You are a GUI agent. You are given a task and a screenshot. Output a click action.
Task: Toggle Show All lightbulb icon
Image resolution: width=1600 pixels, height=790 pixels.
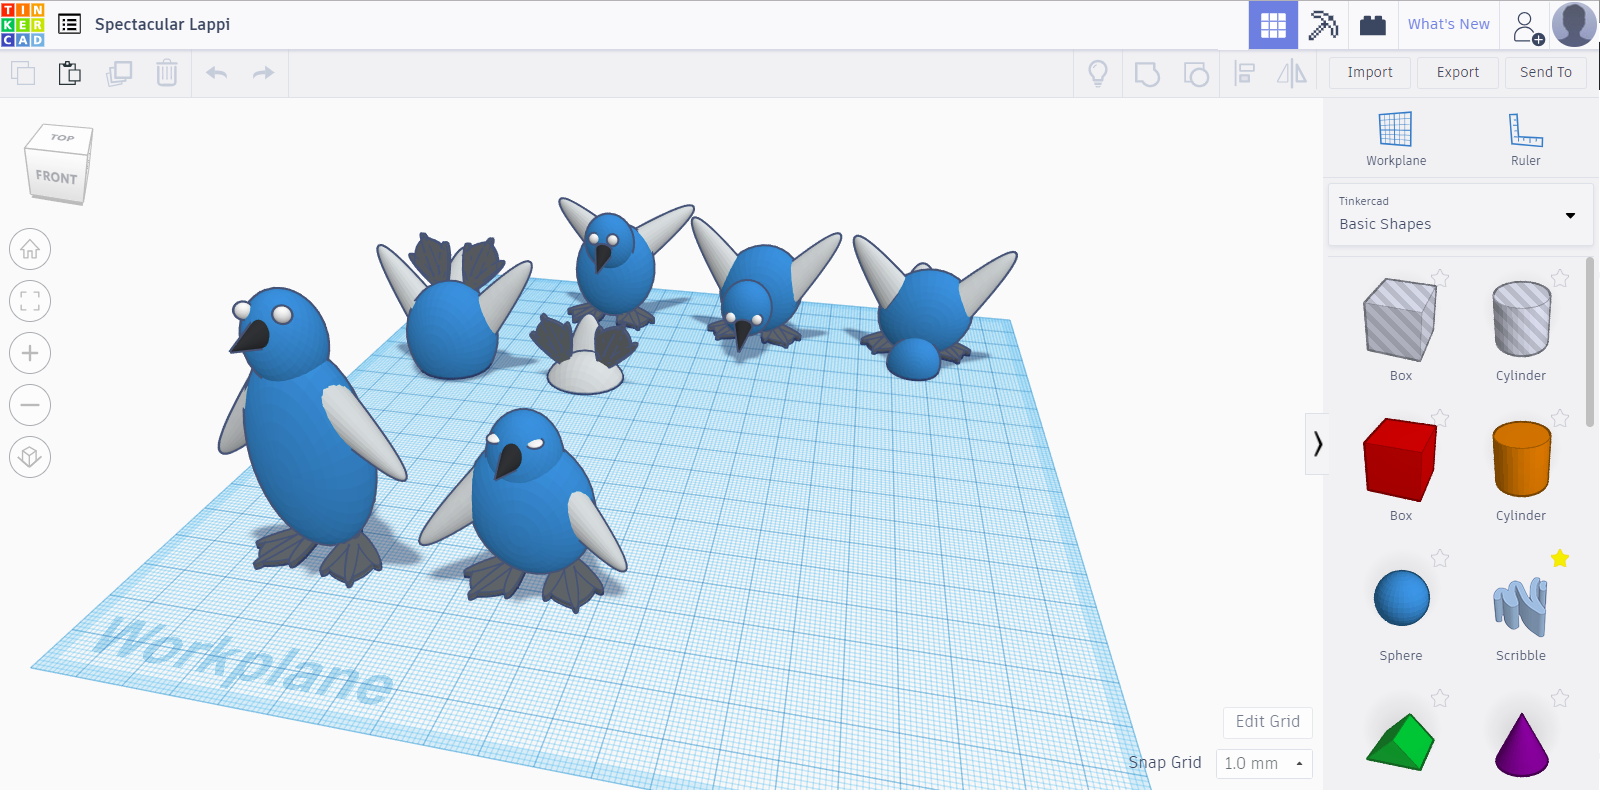pos(1098,73)
